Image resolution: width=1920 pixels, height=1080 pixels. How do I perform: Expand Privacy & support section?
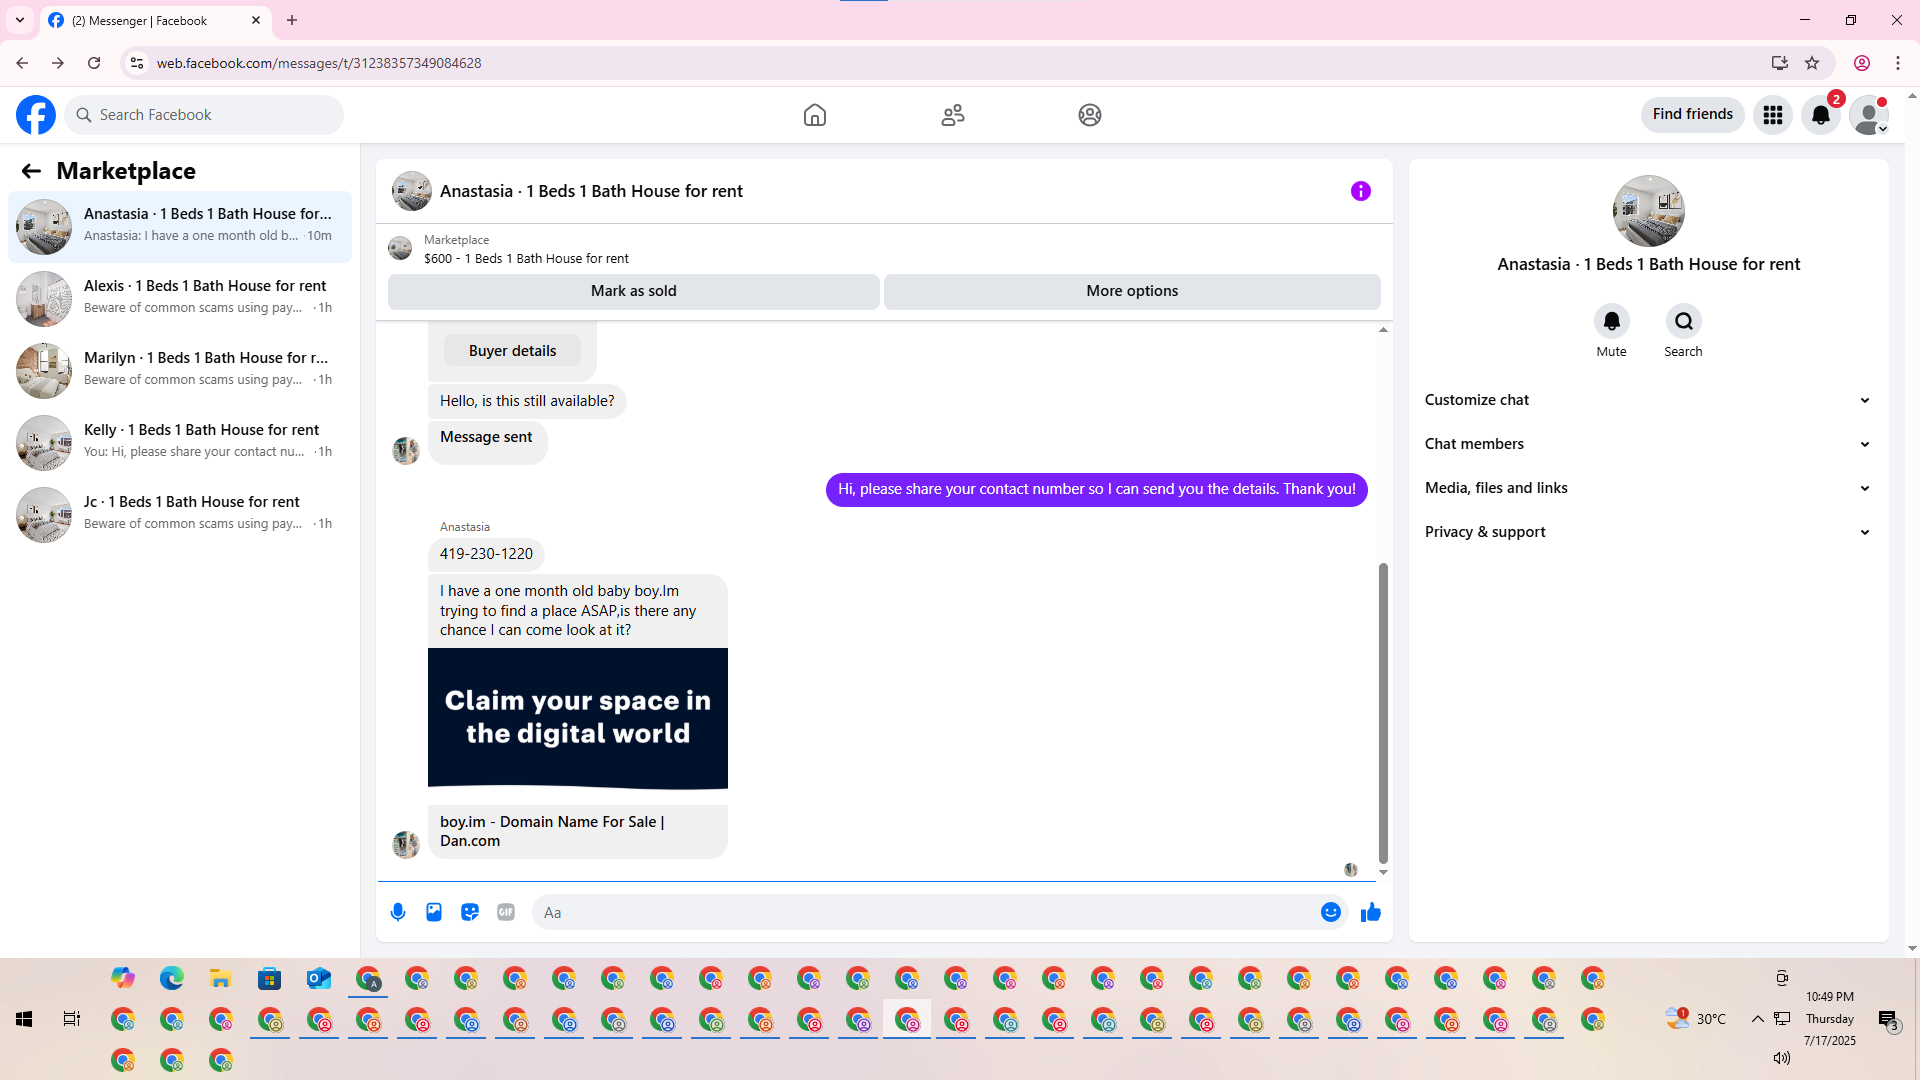click(1648, 532)
